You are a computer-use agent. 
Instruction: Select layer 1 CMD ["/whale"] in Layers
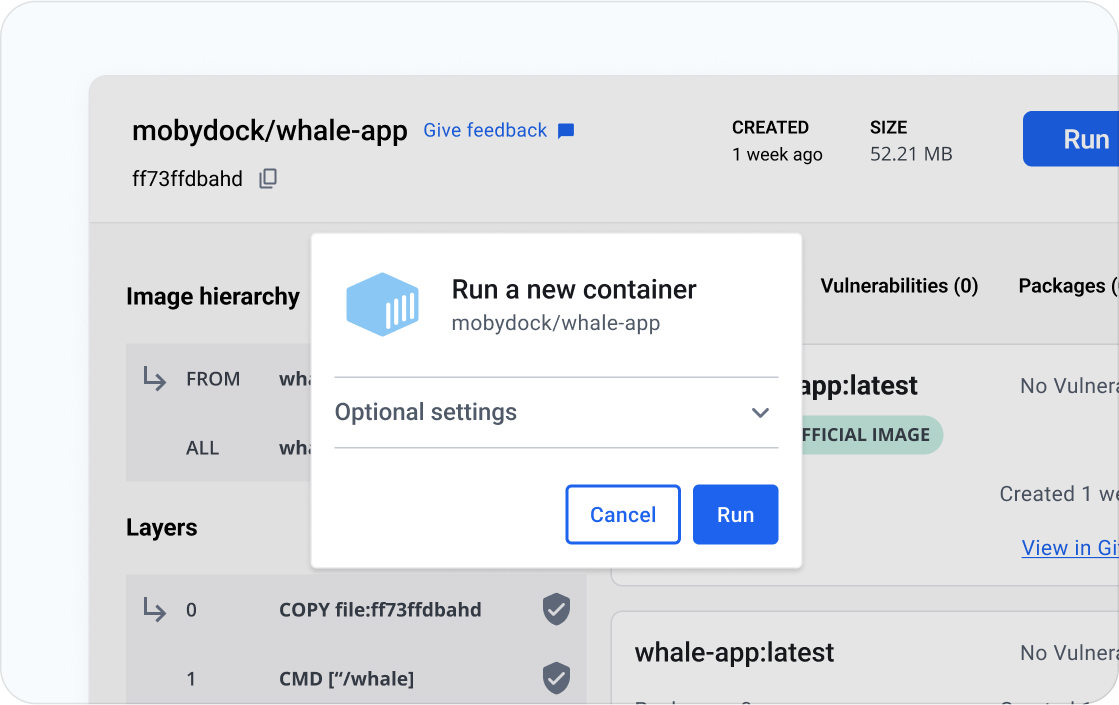click(x=345, y=679)
